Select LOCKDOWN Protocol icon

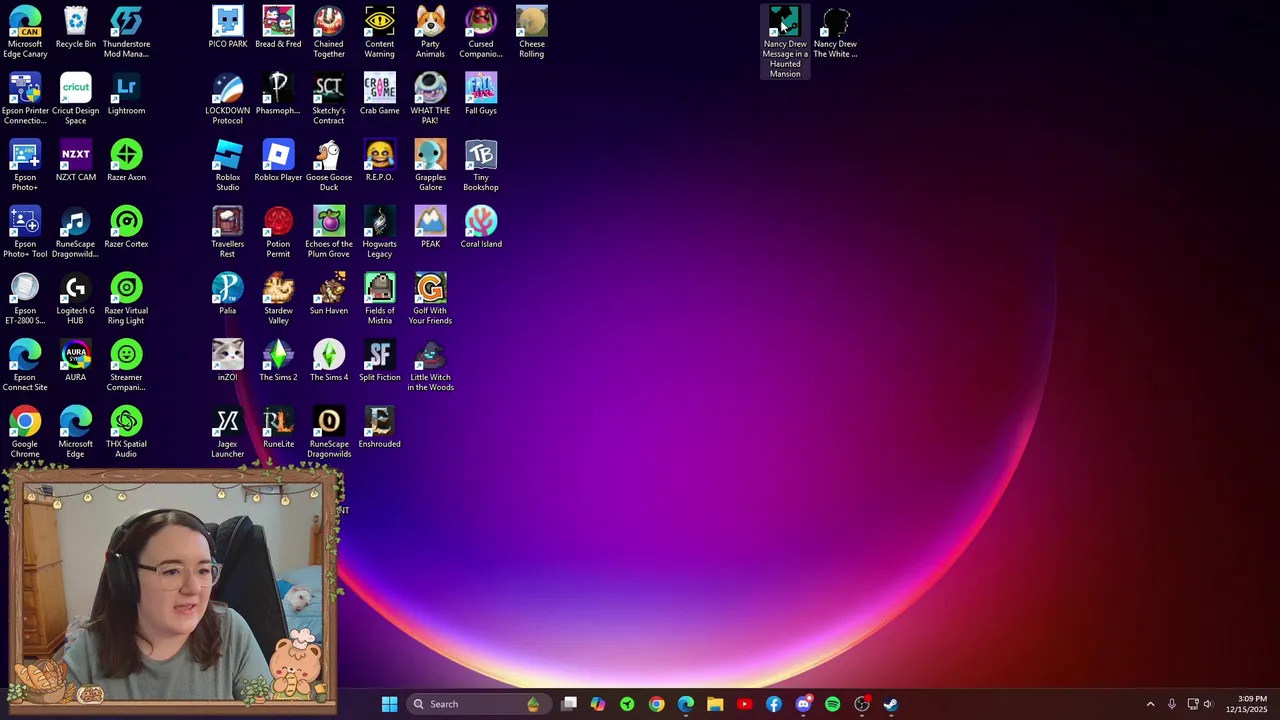click(x=227, y=99)
